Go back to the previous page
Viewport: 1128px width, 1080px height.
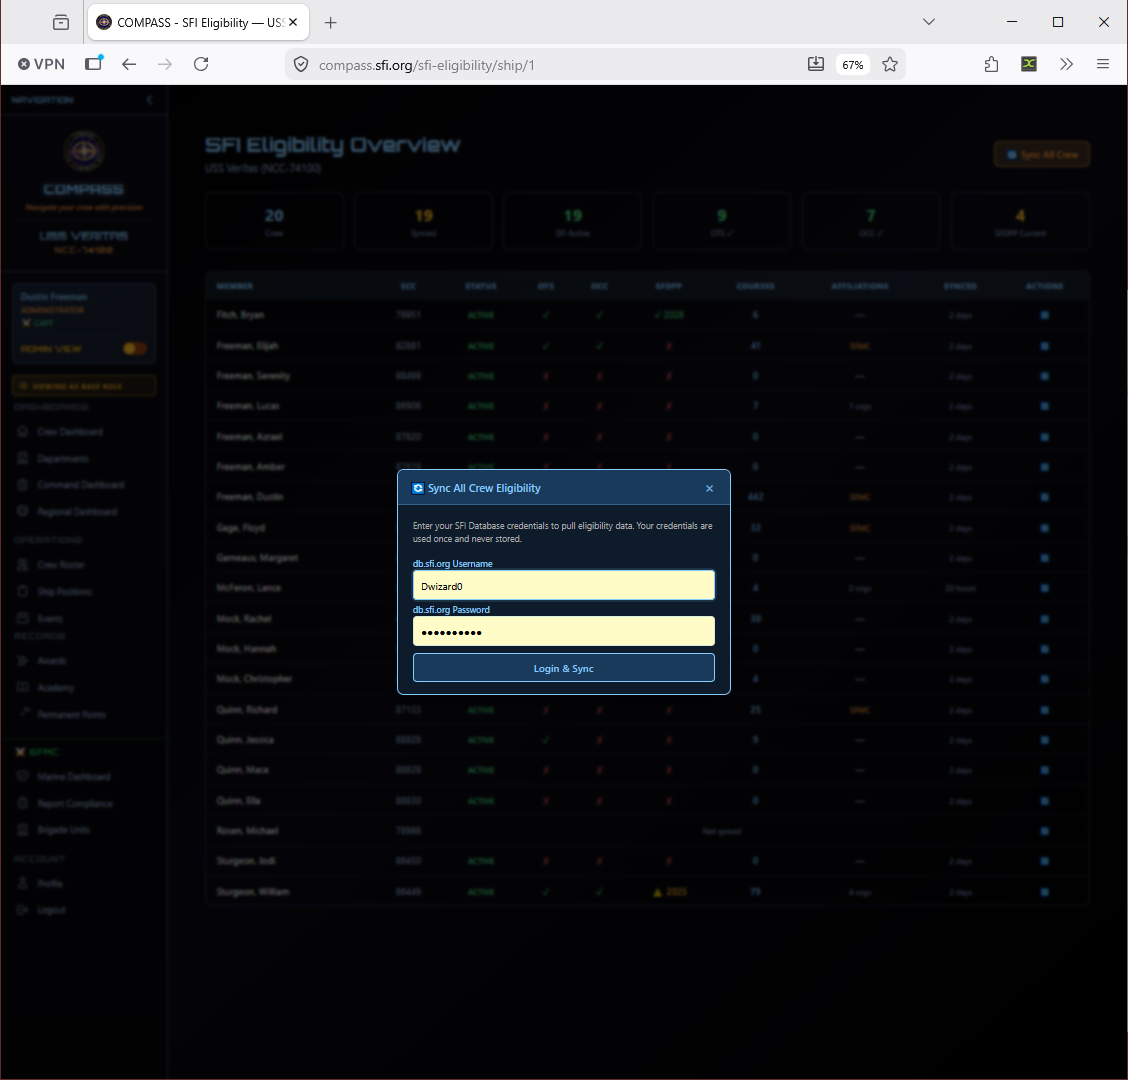click(x=129, y=65)
